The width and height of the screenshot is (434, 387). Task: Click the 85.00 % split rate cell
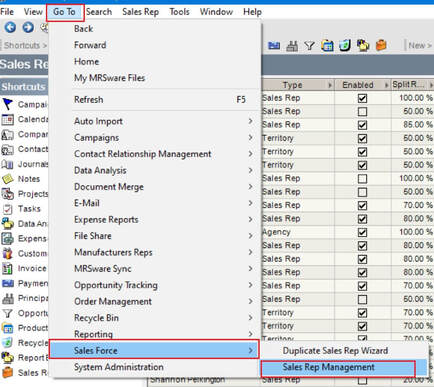413,125
